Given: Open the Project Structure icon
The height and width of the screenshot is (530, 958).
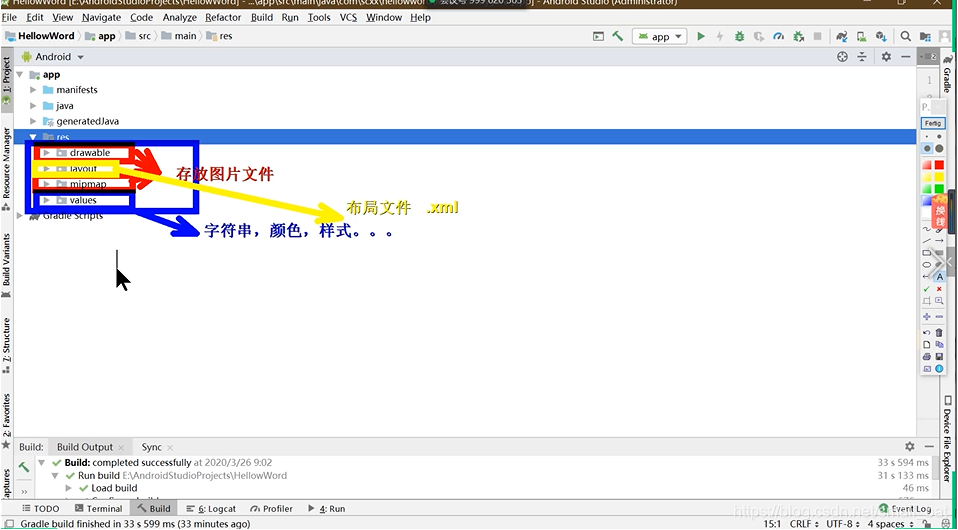Looking at the screenshot, I should pos(926,36).
